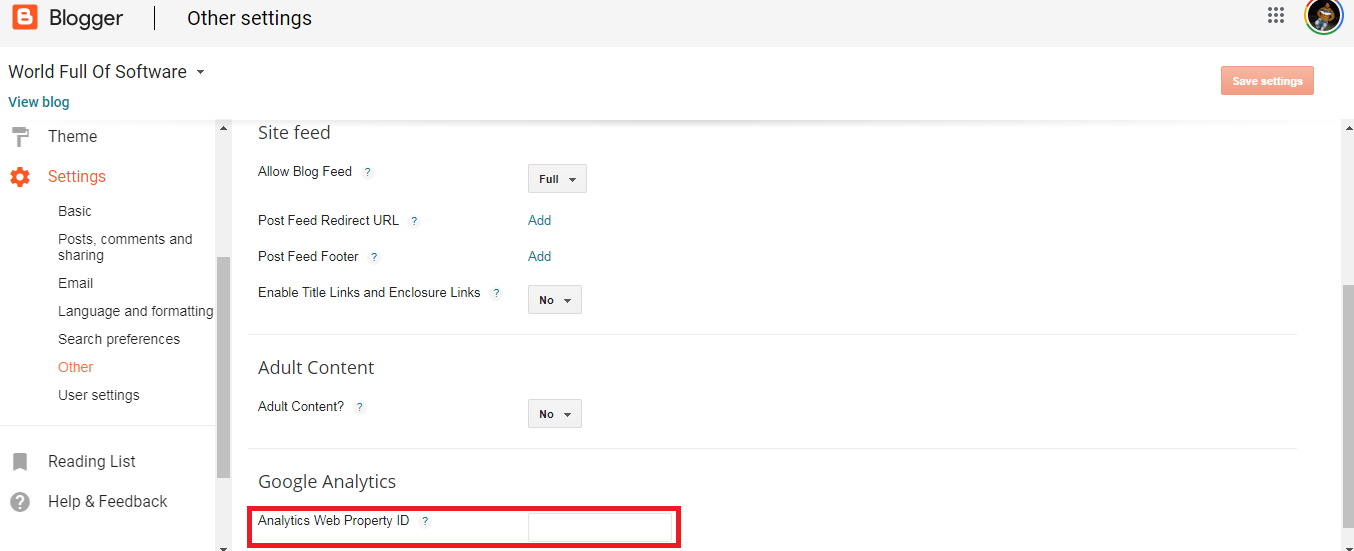The width and height of the screenshot is (1354, 551).
Task: Click the Theme paint roller icon
Action: click(x=20, y=136)
